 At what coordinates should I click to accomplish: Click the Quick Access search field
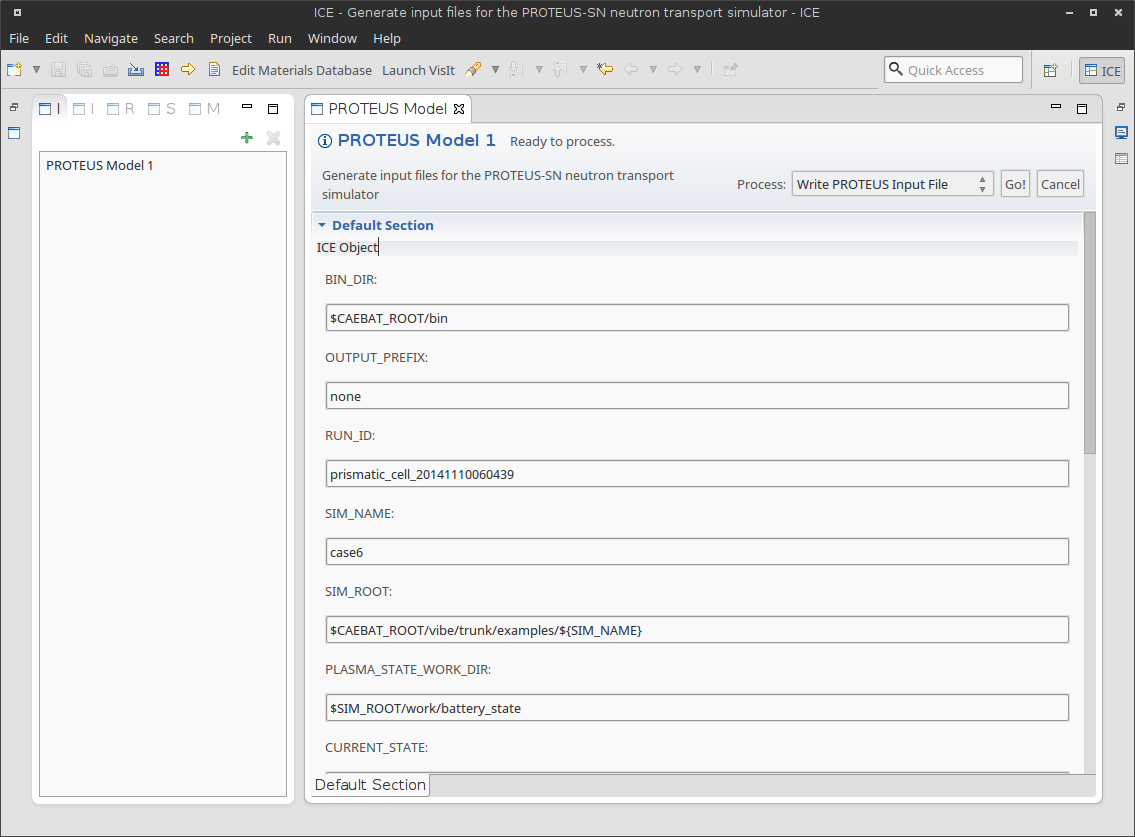pos(953,70)
